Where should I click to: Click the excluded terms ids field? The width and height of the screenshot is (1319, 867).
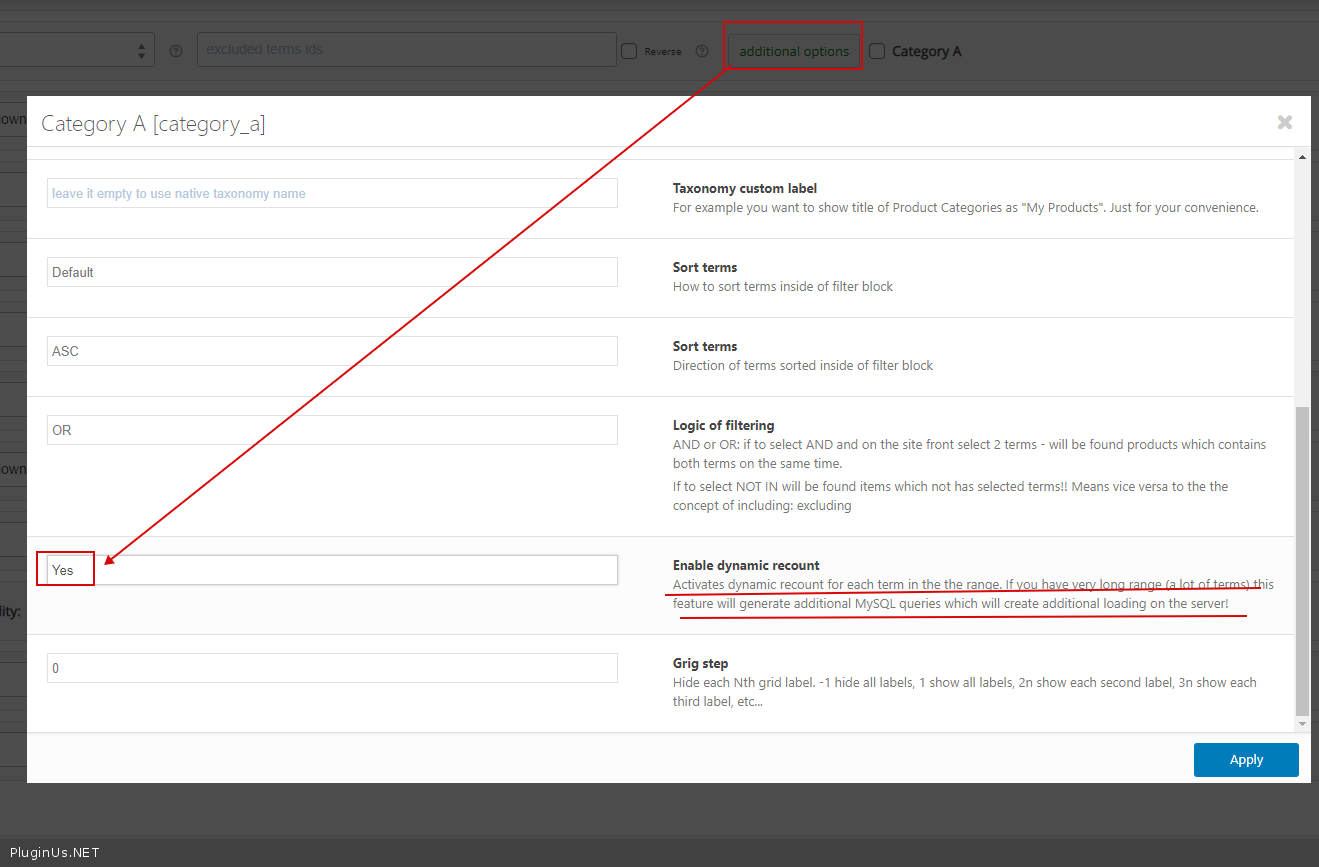(406, 50)
